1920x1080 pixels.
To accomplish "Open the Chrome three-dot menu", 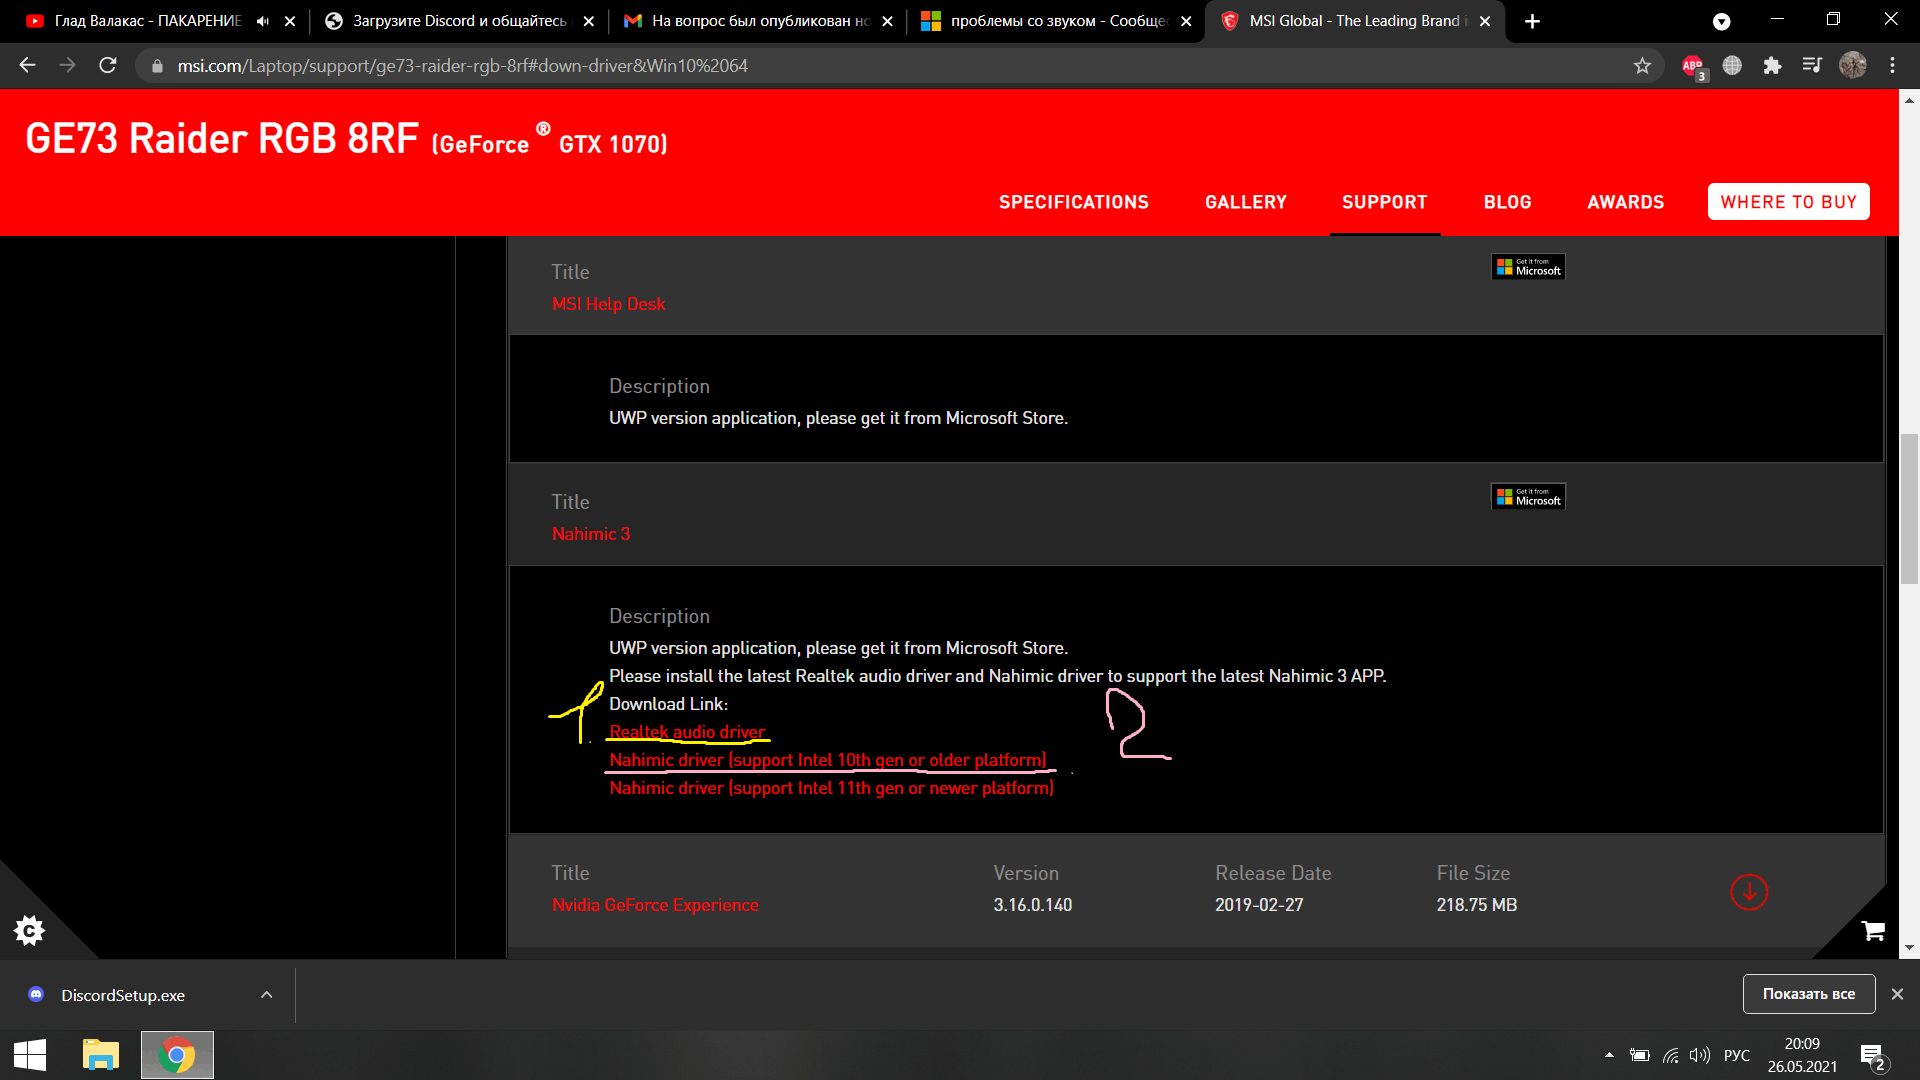I will [1892, 65].
